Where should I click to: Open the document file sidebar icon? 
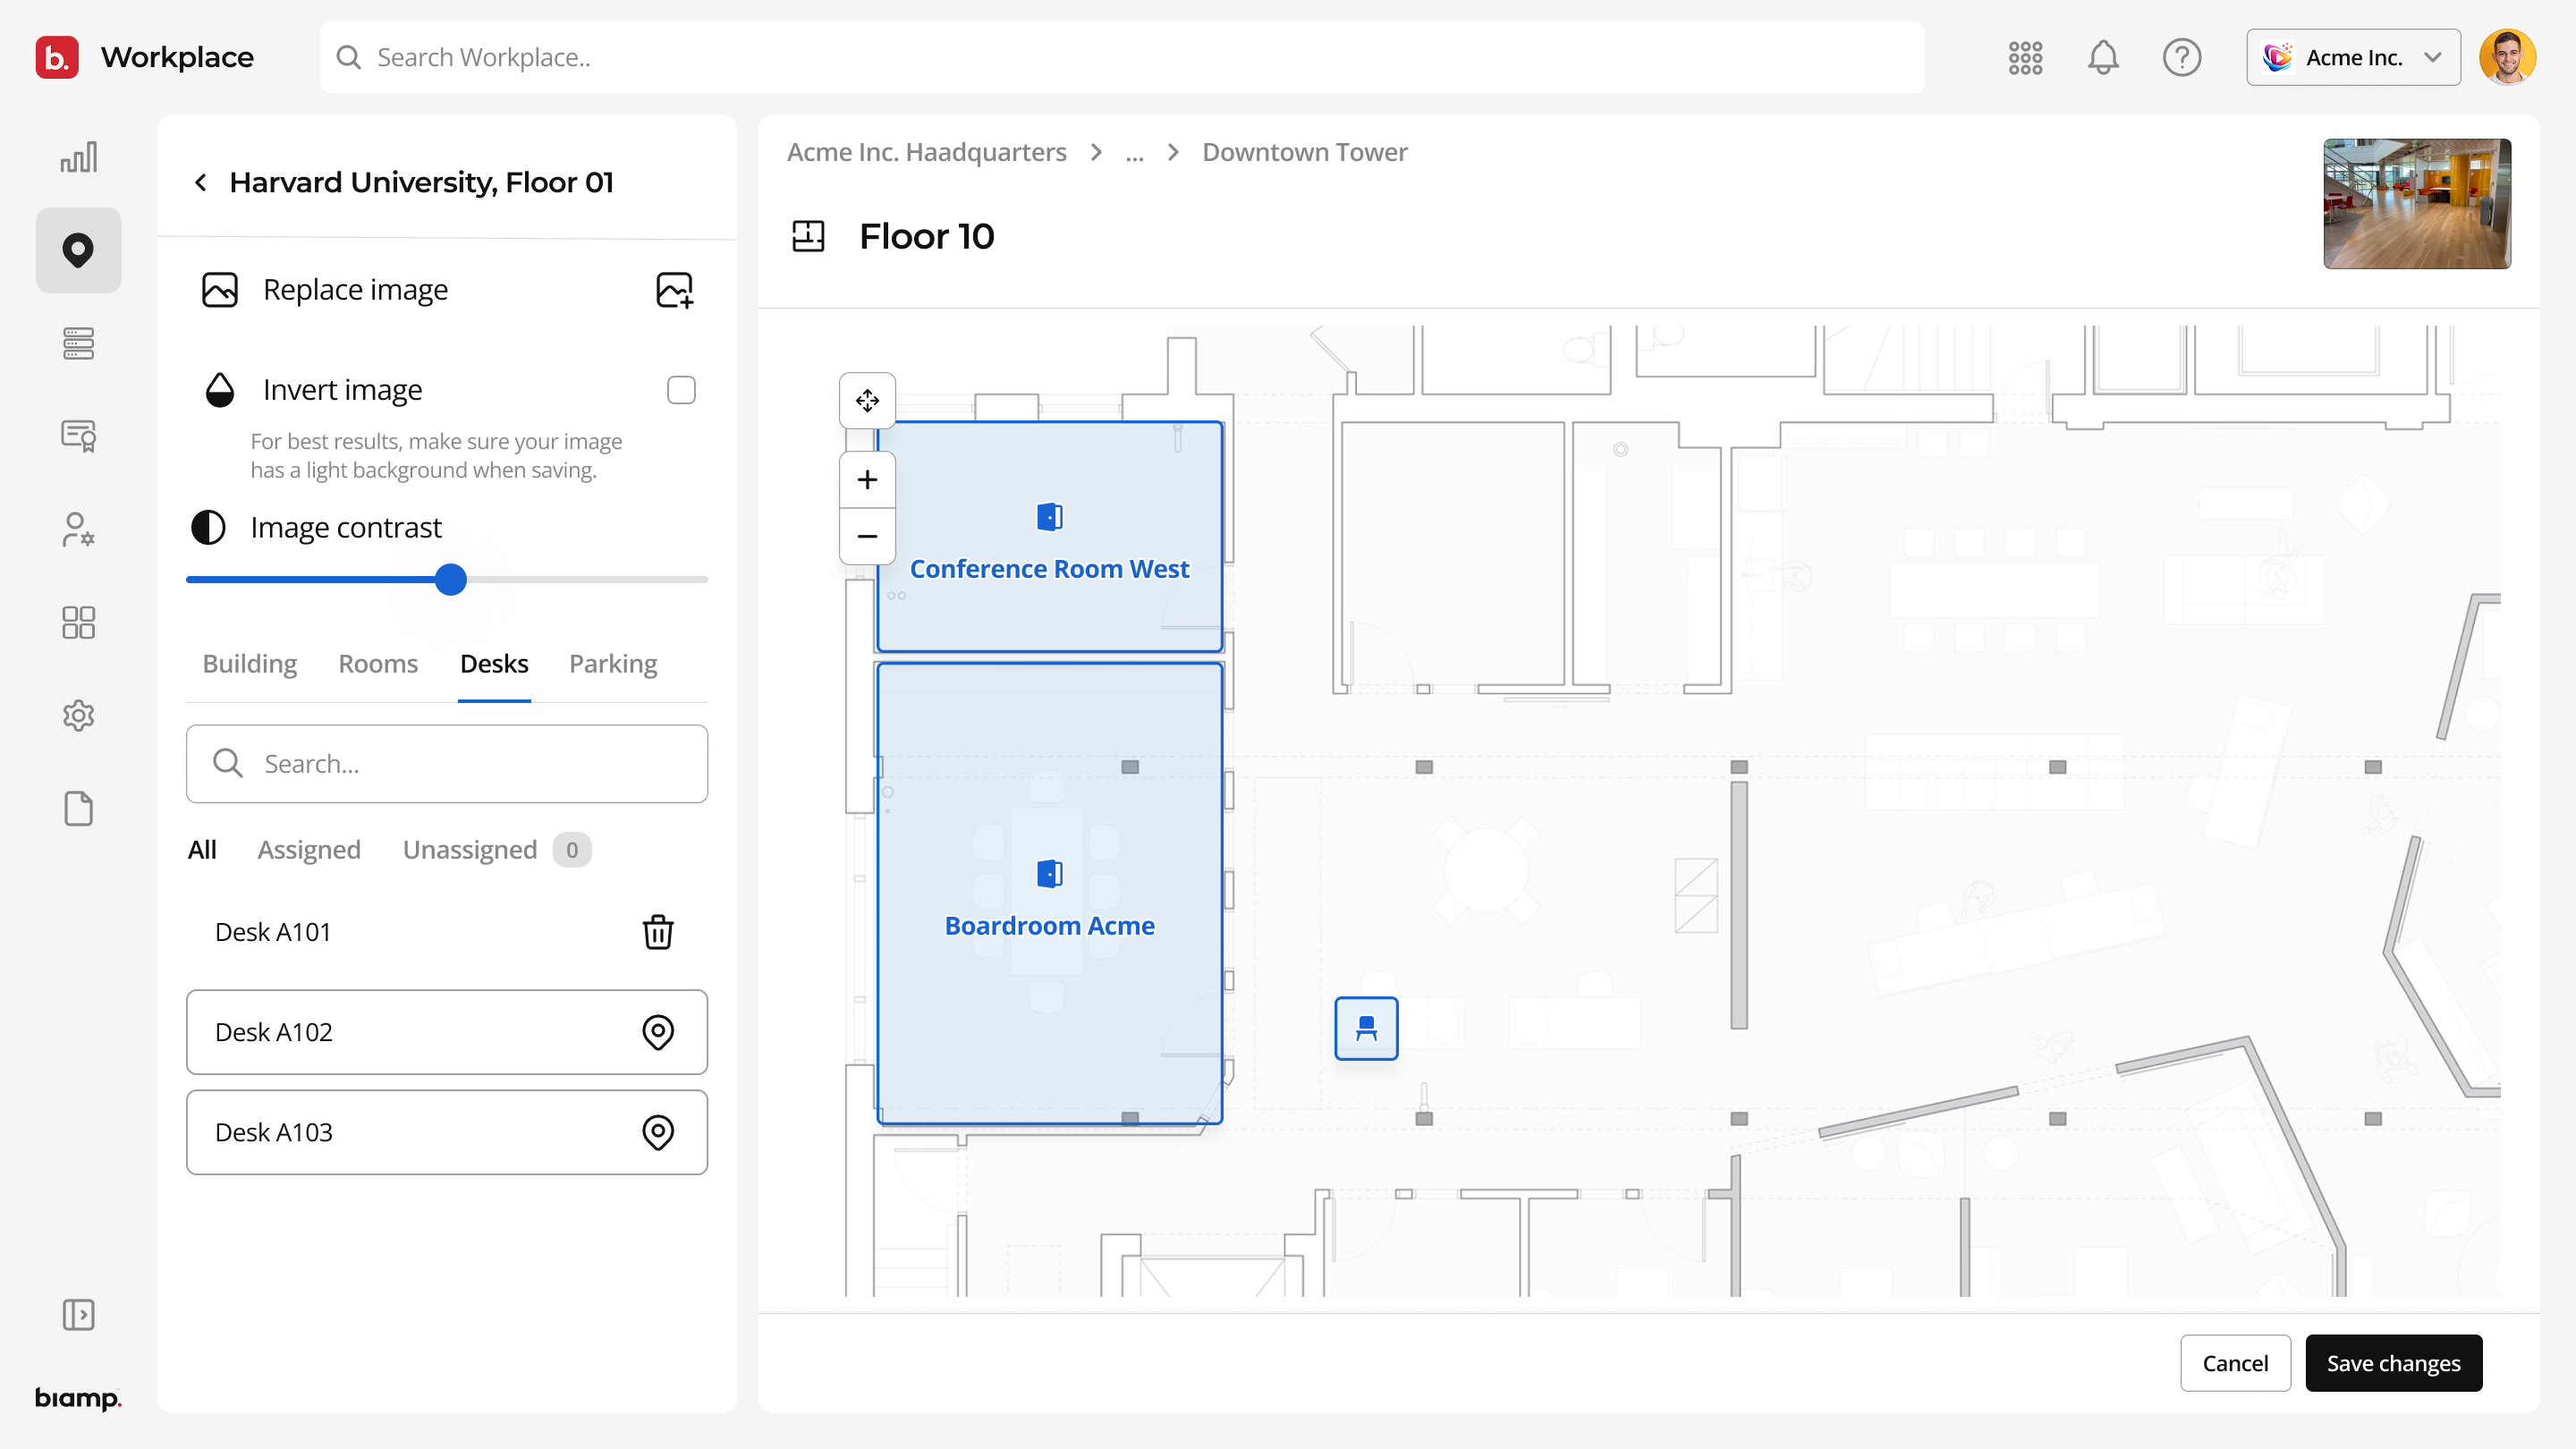tap(78, 808)
